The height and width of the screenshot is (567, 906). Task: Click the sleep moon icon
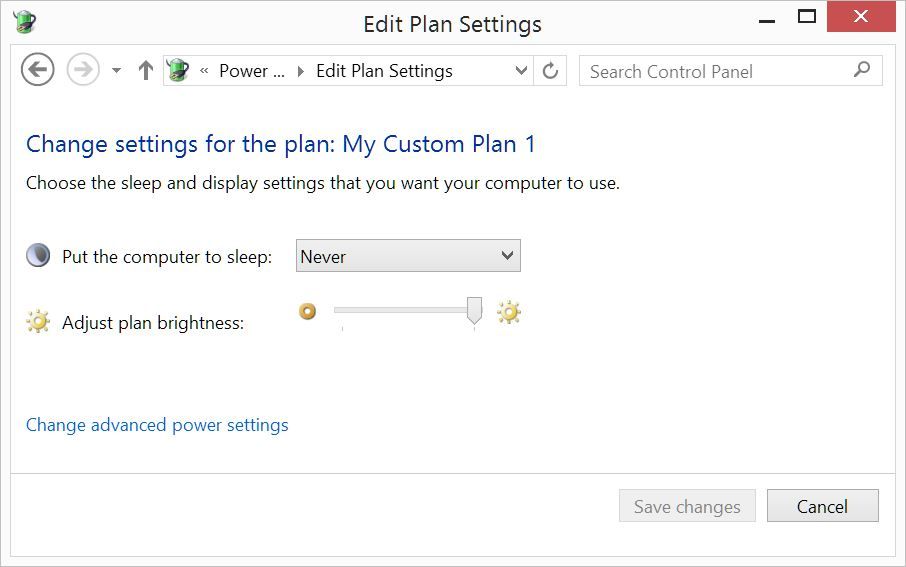click(38, 255)
